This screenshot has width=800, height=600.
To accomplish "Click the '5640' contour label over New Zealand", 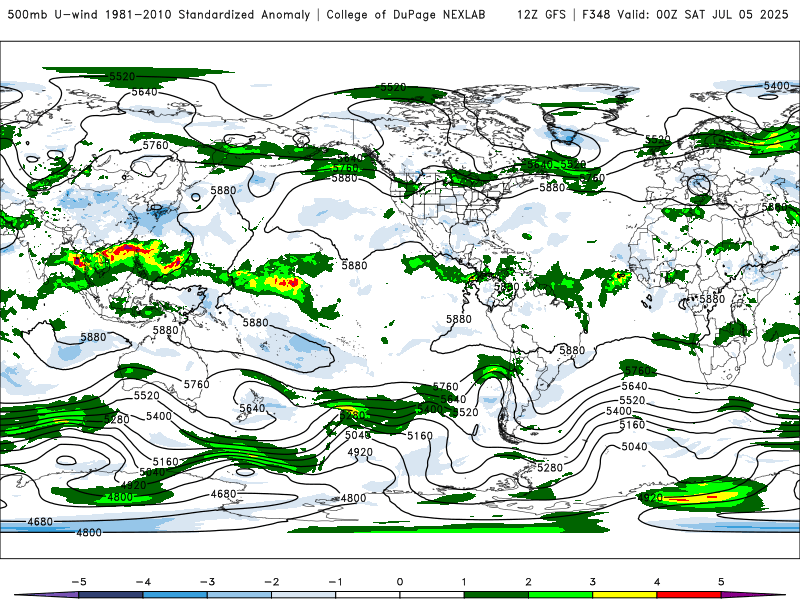I will (252, 408).
